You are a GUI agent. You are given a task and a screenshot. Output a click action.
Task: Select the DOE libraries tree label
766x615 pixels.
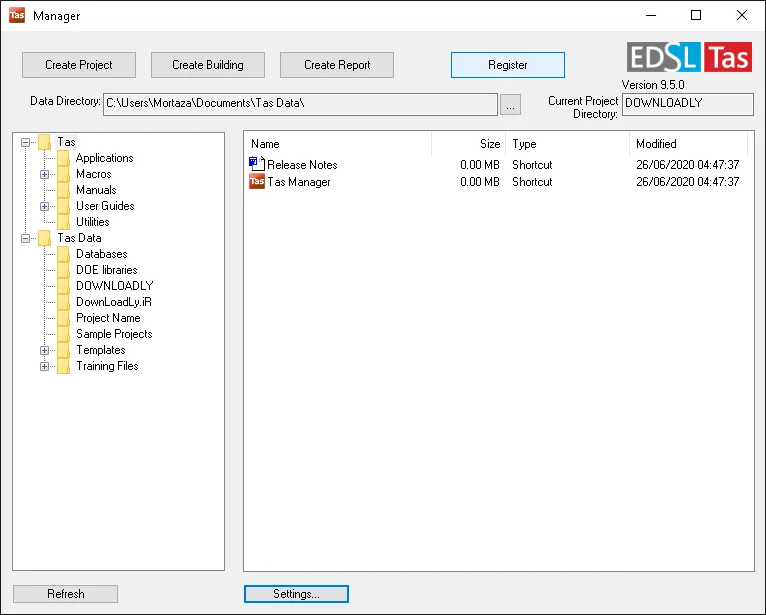click(x=106, y=270)
